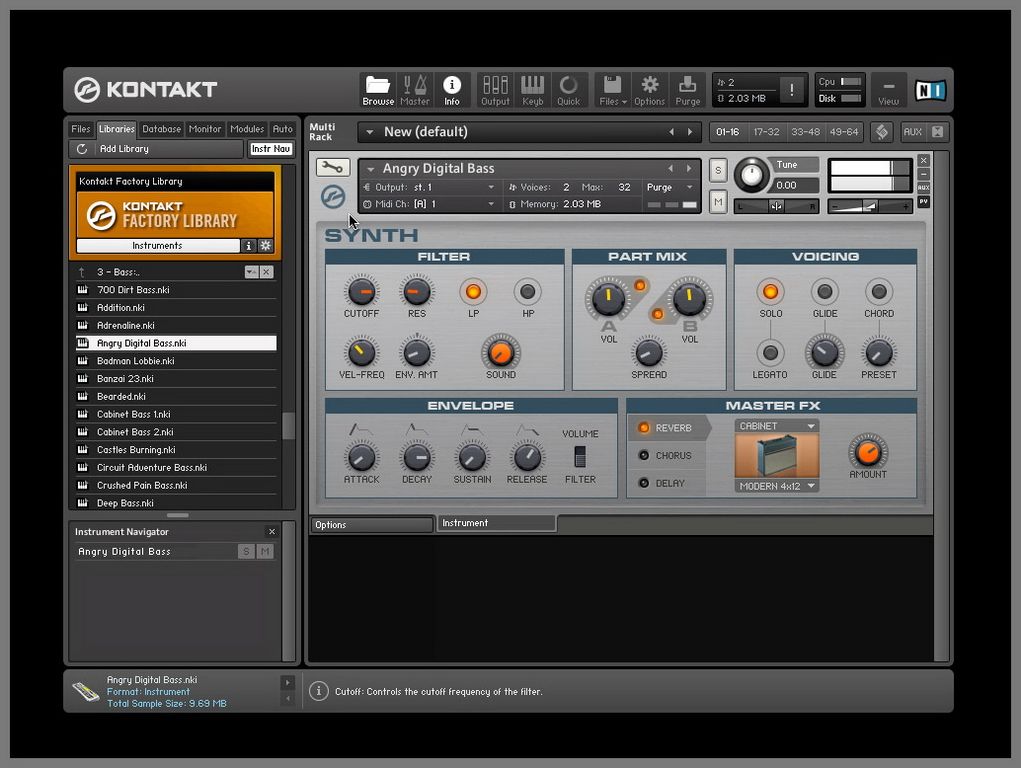Switch to Monitor tab
The width and height of the screenshot is (1021, 768).
204,129
